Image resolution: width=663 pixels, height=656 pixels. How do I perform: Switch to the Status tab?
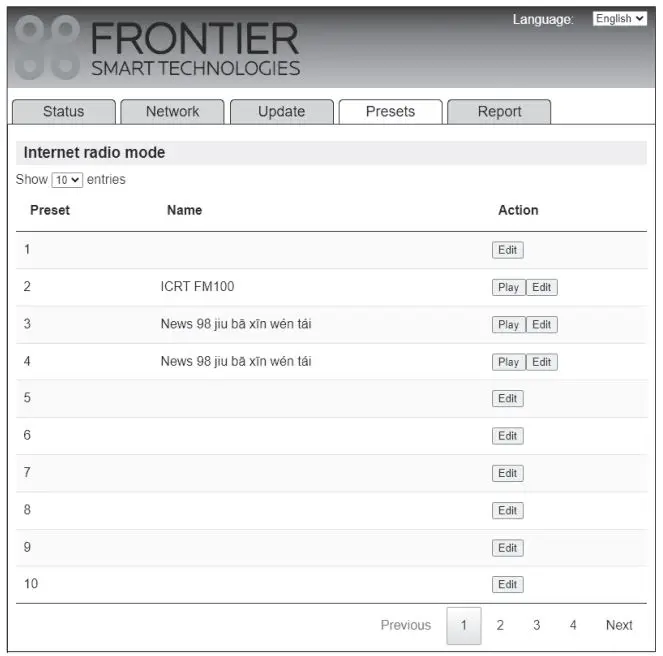(x=63, y=112)
